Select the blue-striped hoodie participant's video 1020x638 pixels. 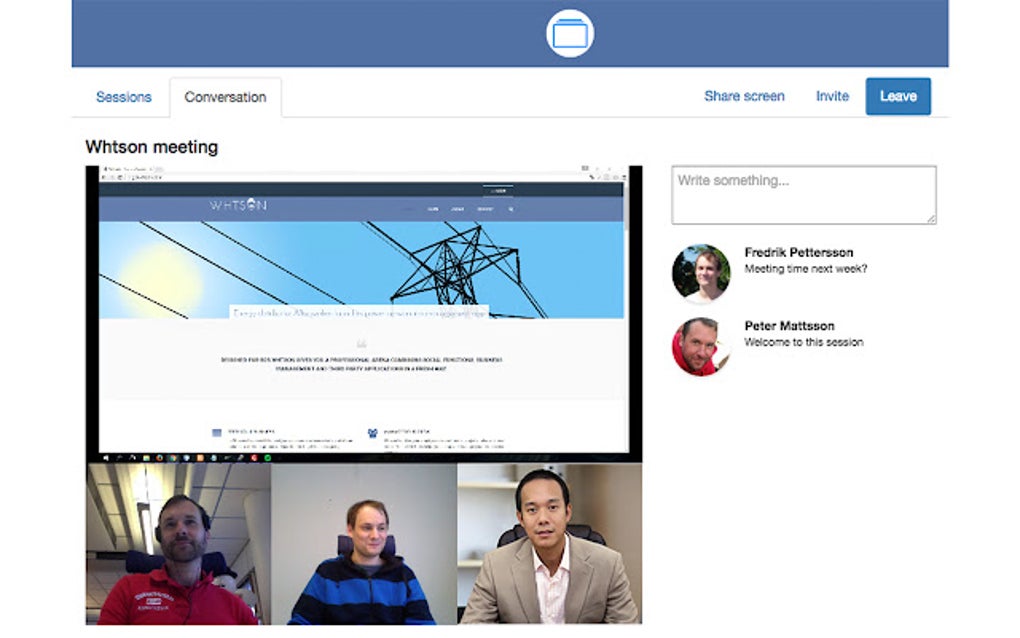pos(364,544)
